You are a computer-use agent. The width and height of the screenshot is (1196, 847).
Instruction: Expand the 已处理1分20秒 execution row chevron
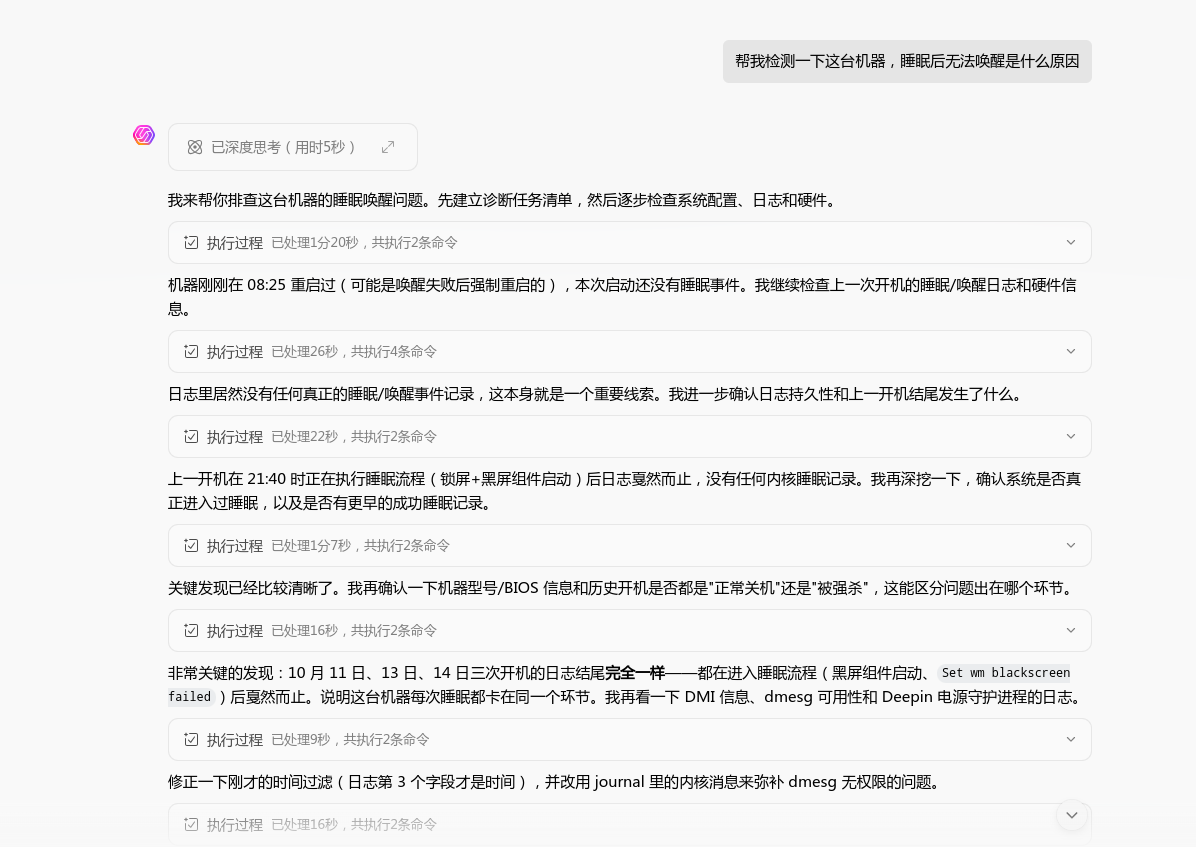(1071, 243)
